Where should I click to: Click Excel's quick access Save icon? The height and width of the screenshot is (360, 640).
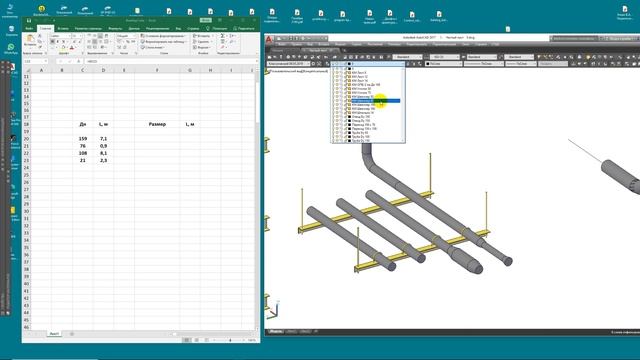click(29, 20)
